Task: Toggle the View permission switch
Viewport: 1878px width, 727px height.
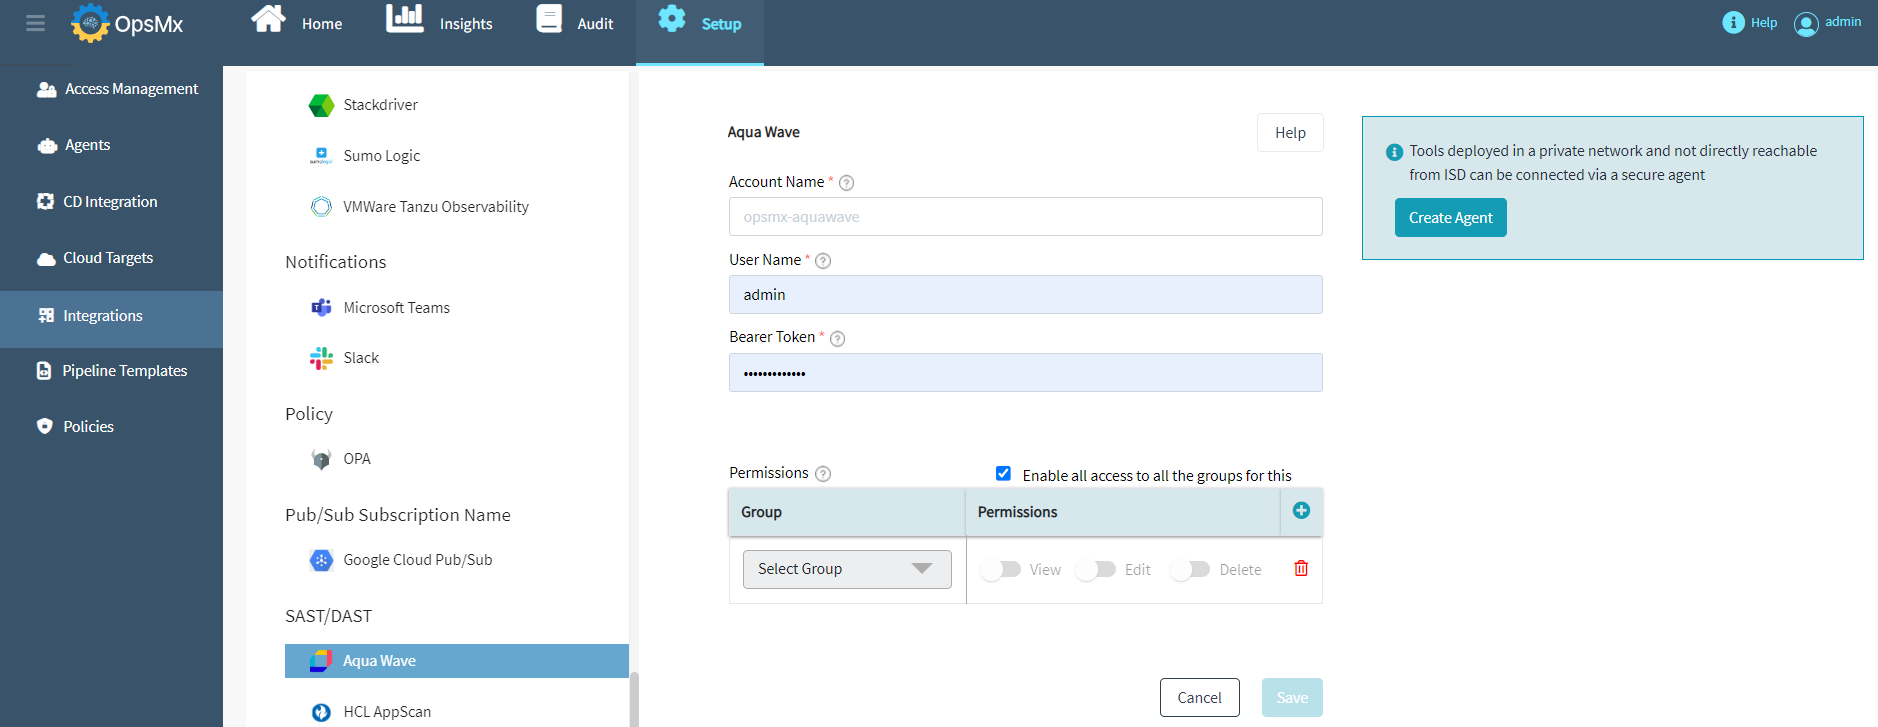Action: 1001,570
